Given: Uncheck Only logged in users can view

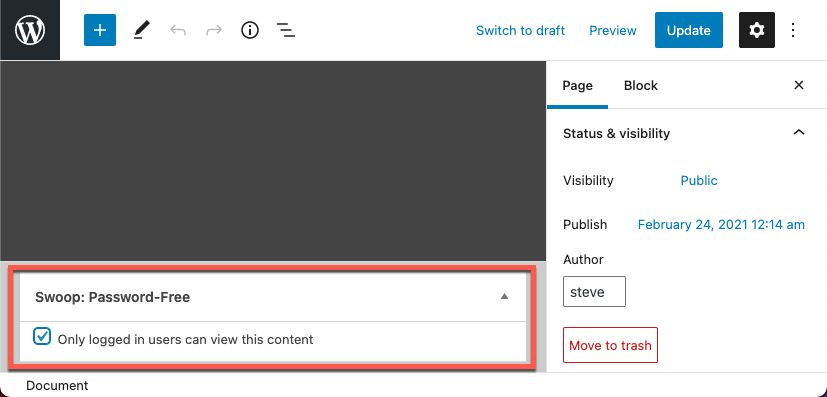Looking at the screenshot, I should [42, 336].
